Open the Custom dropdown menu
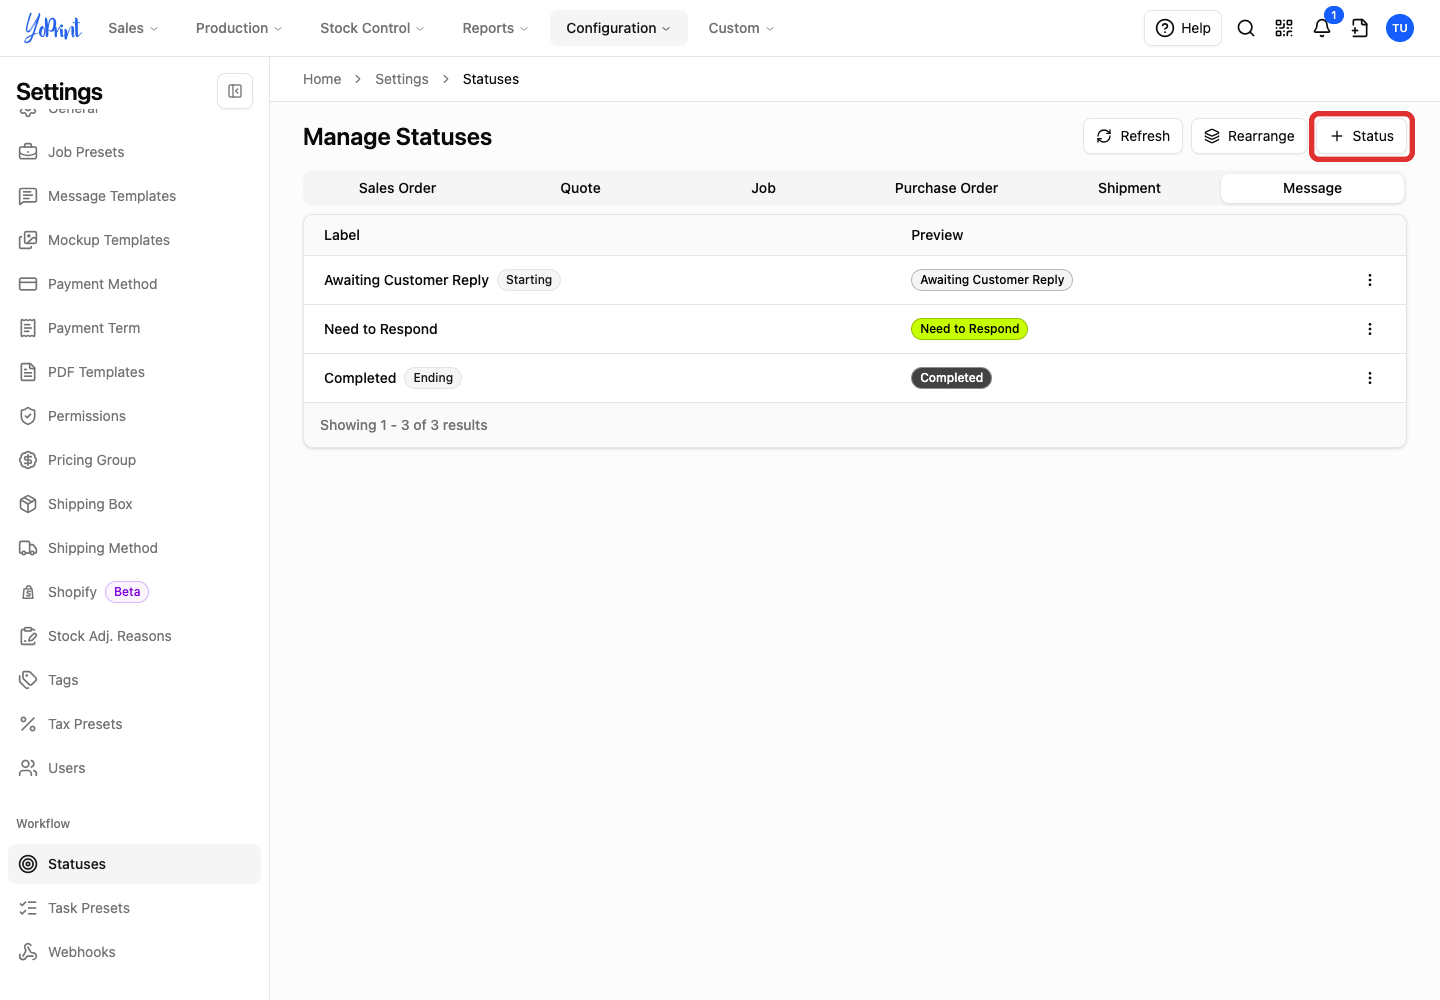 [741, 28]
